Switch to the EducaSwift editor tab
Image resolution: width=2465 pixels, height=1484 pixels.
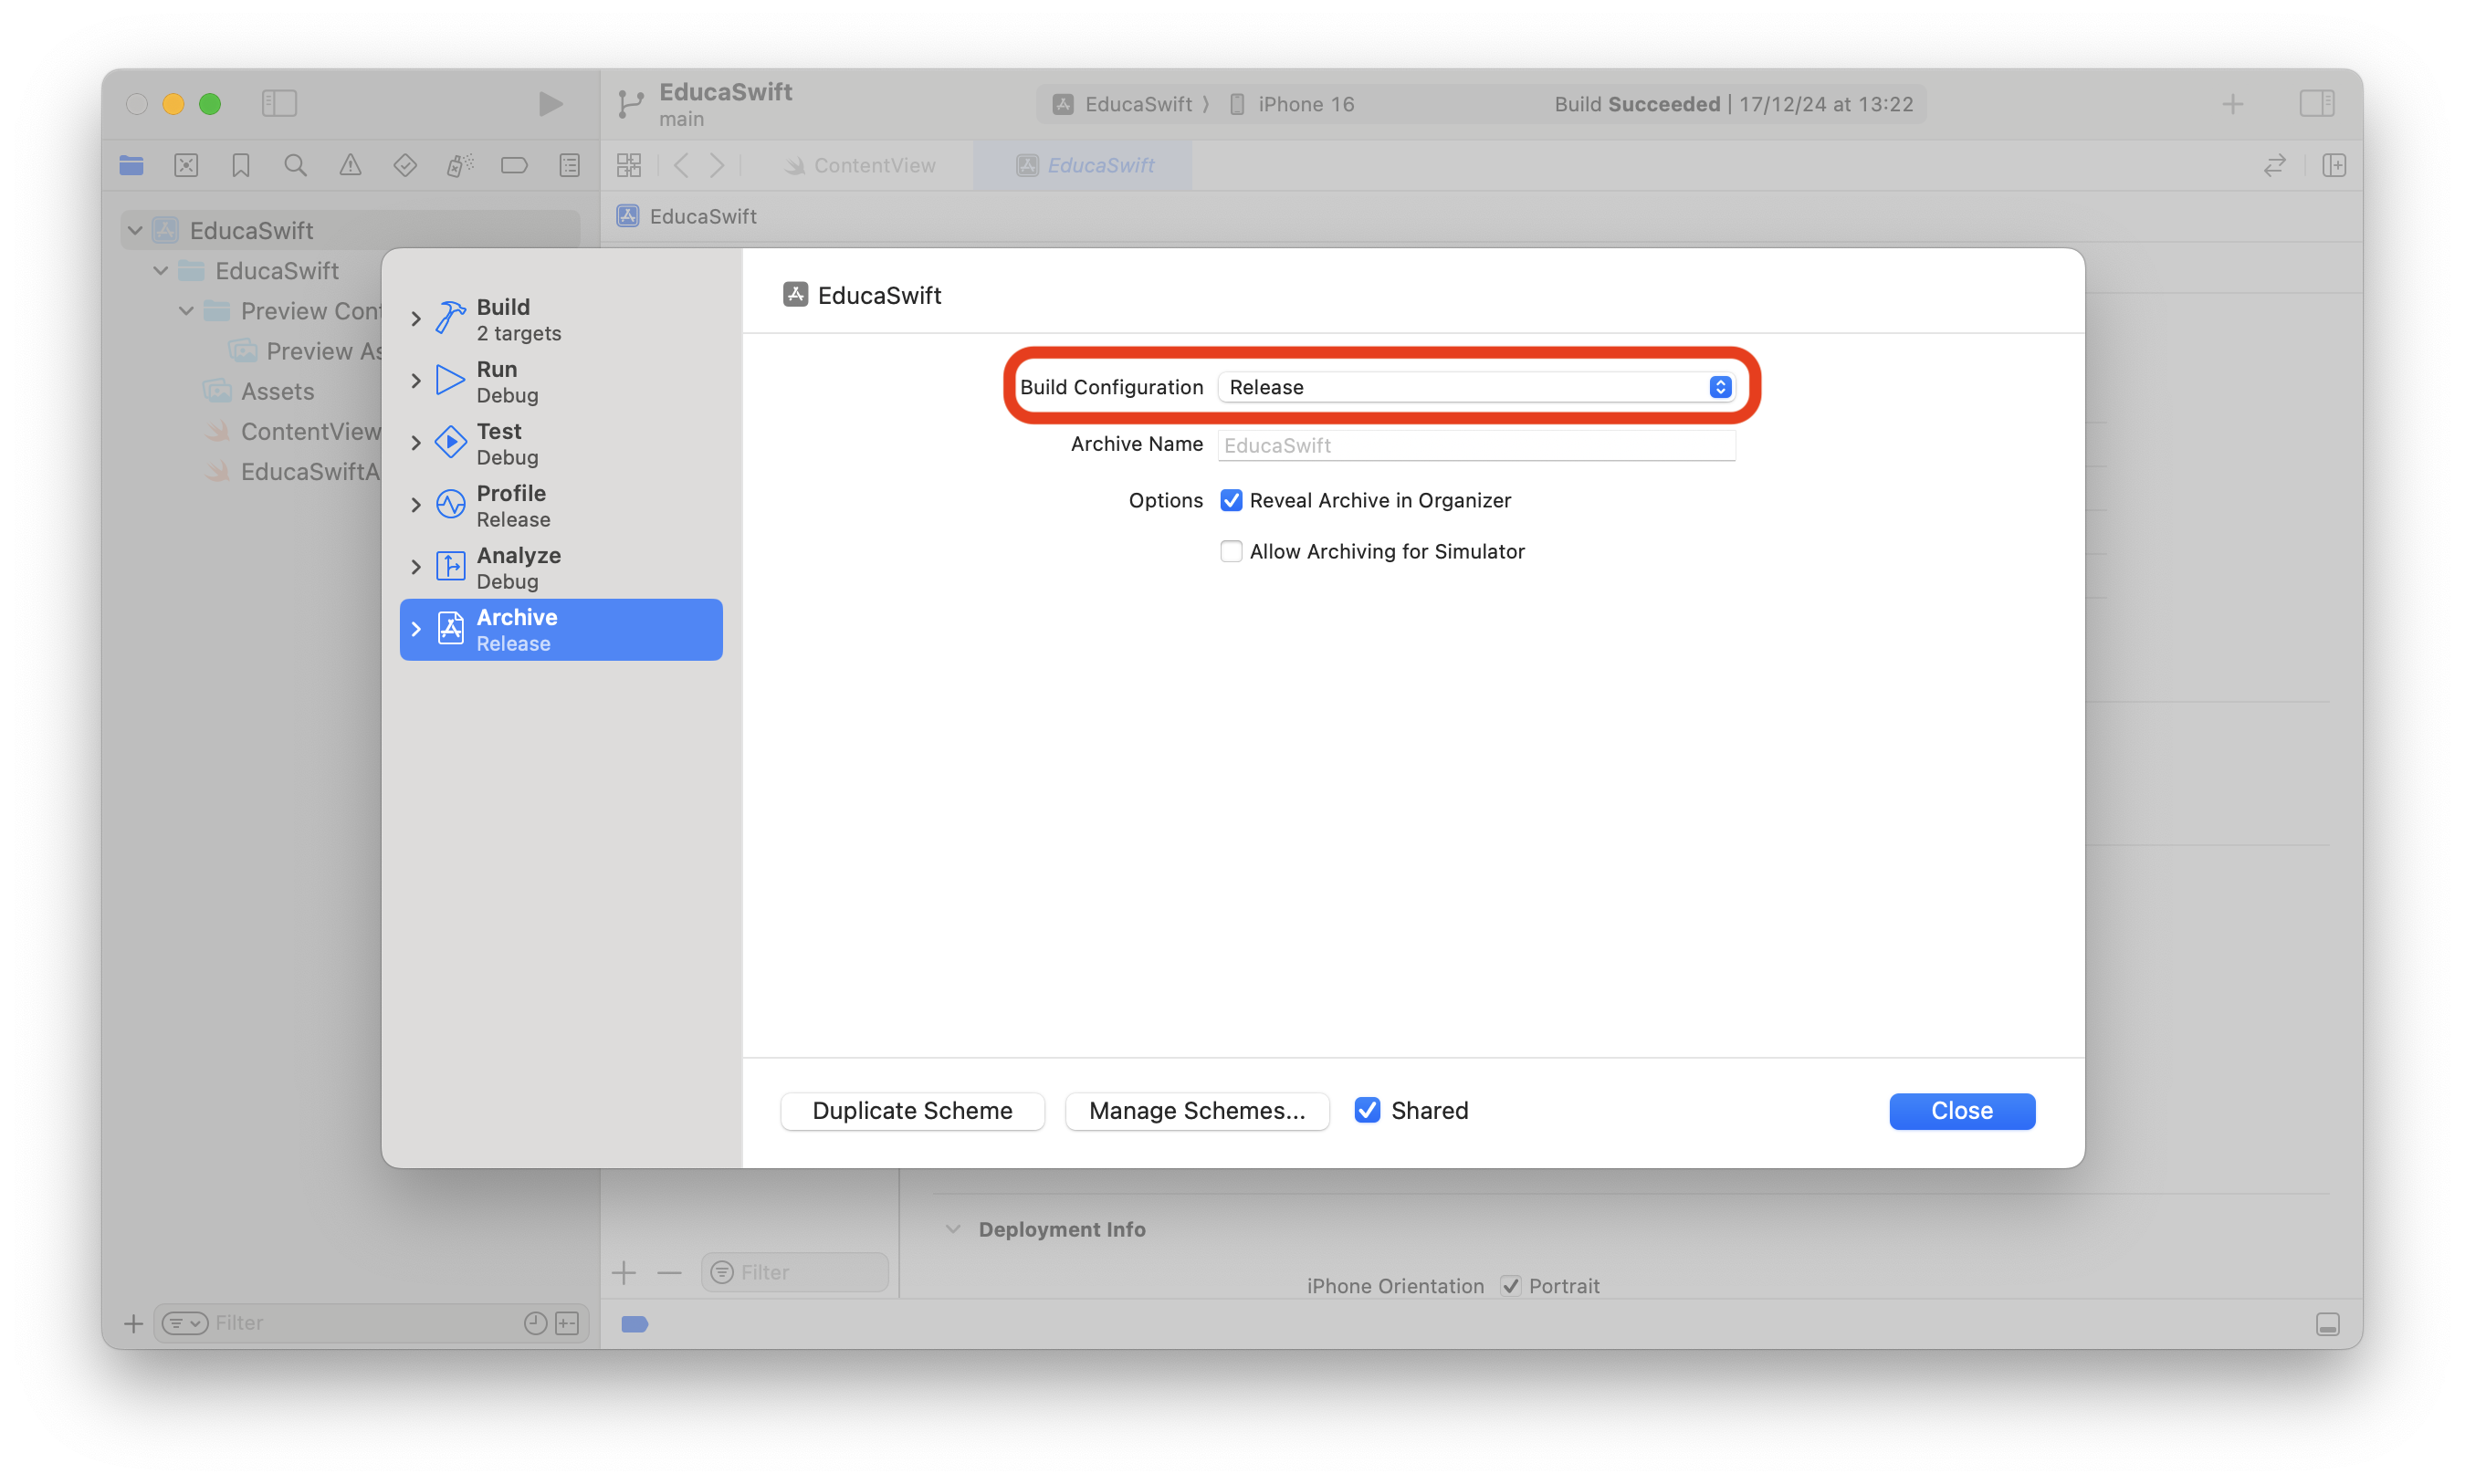(x=1083, y=165)
